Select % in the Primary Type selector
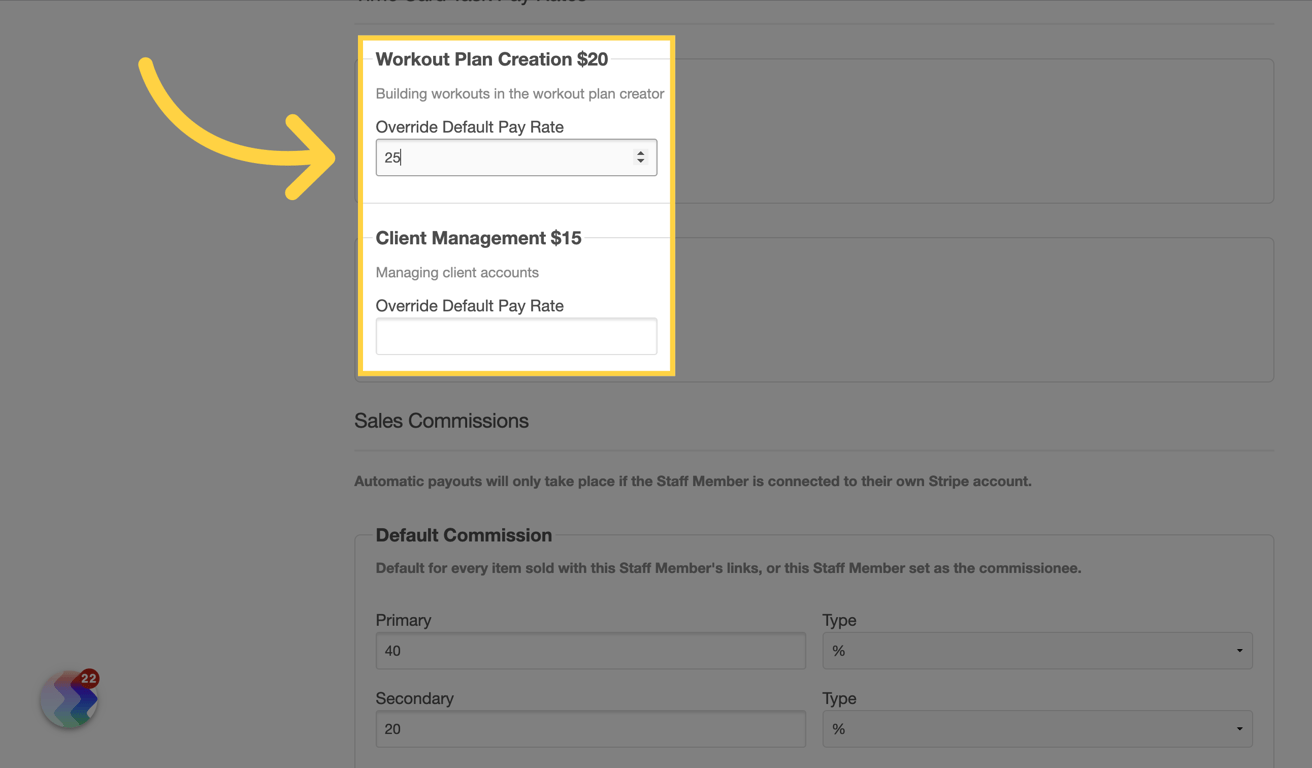Viewport: 1312px width, 768px height. tap(1037, 650)
